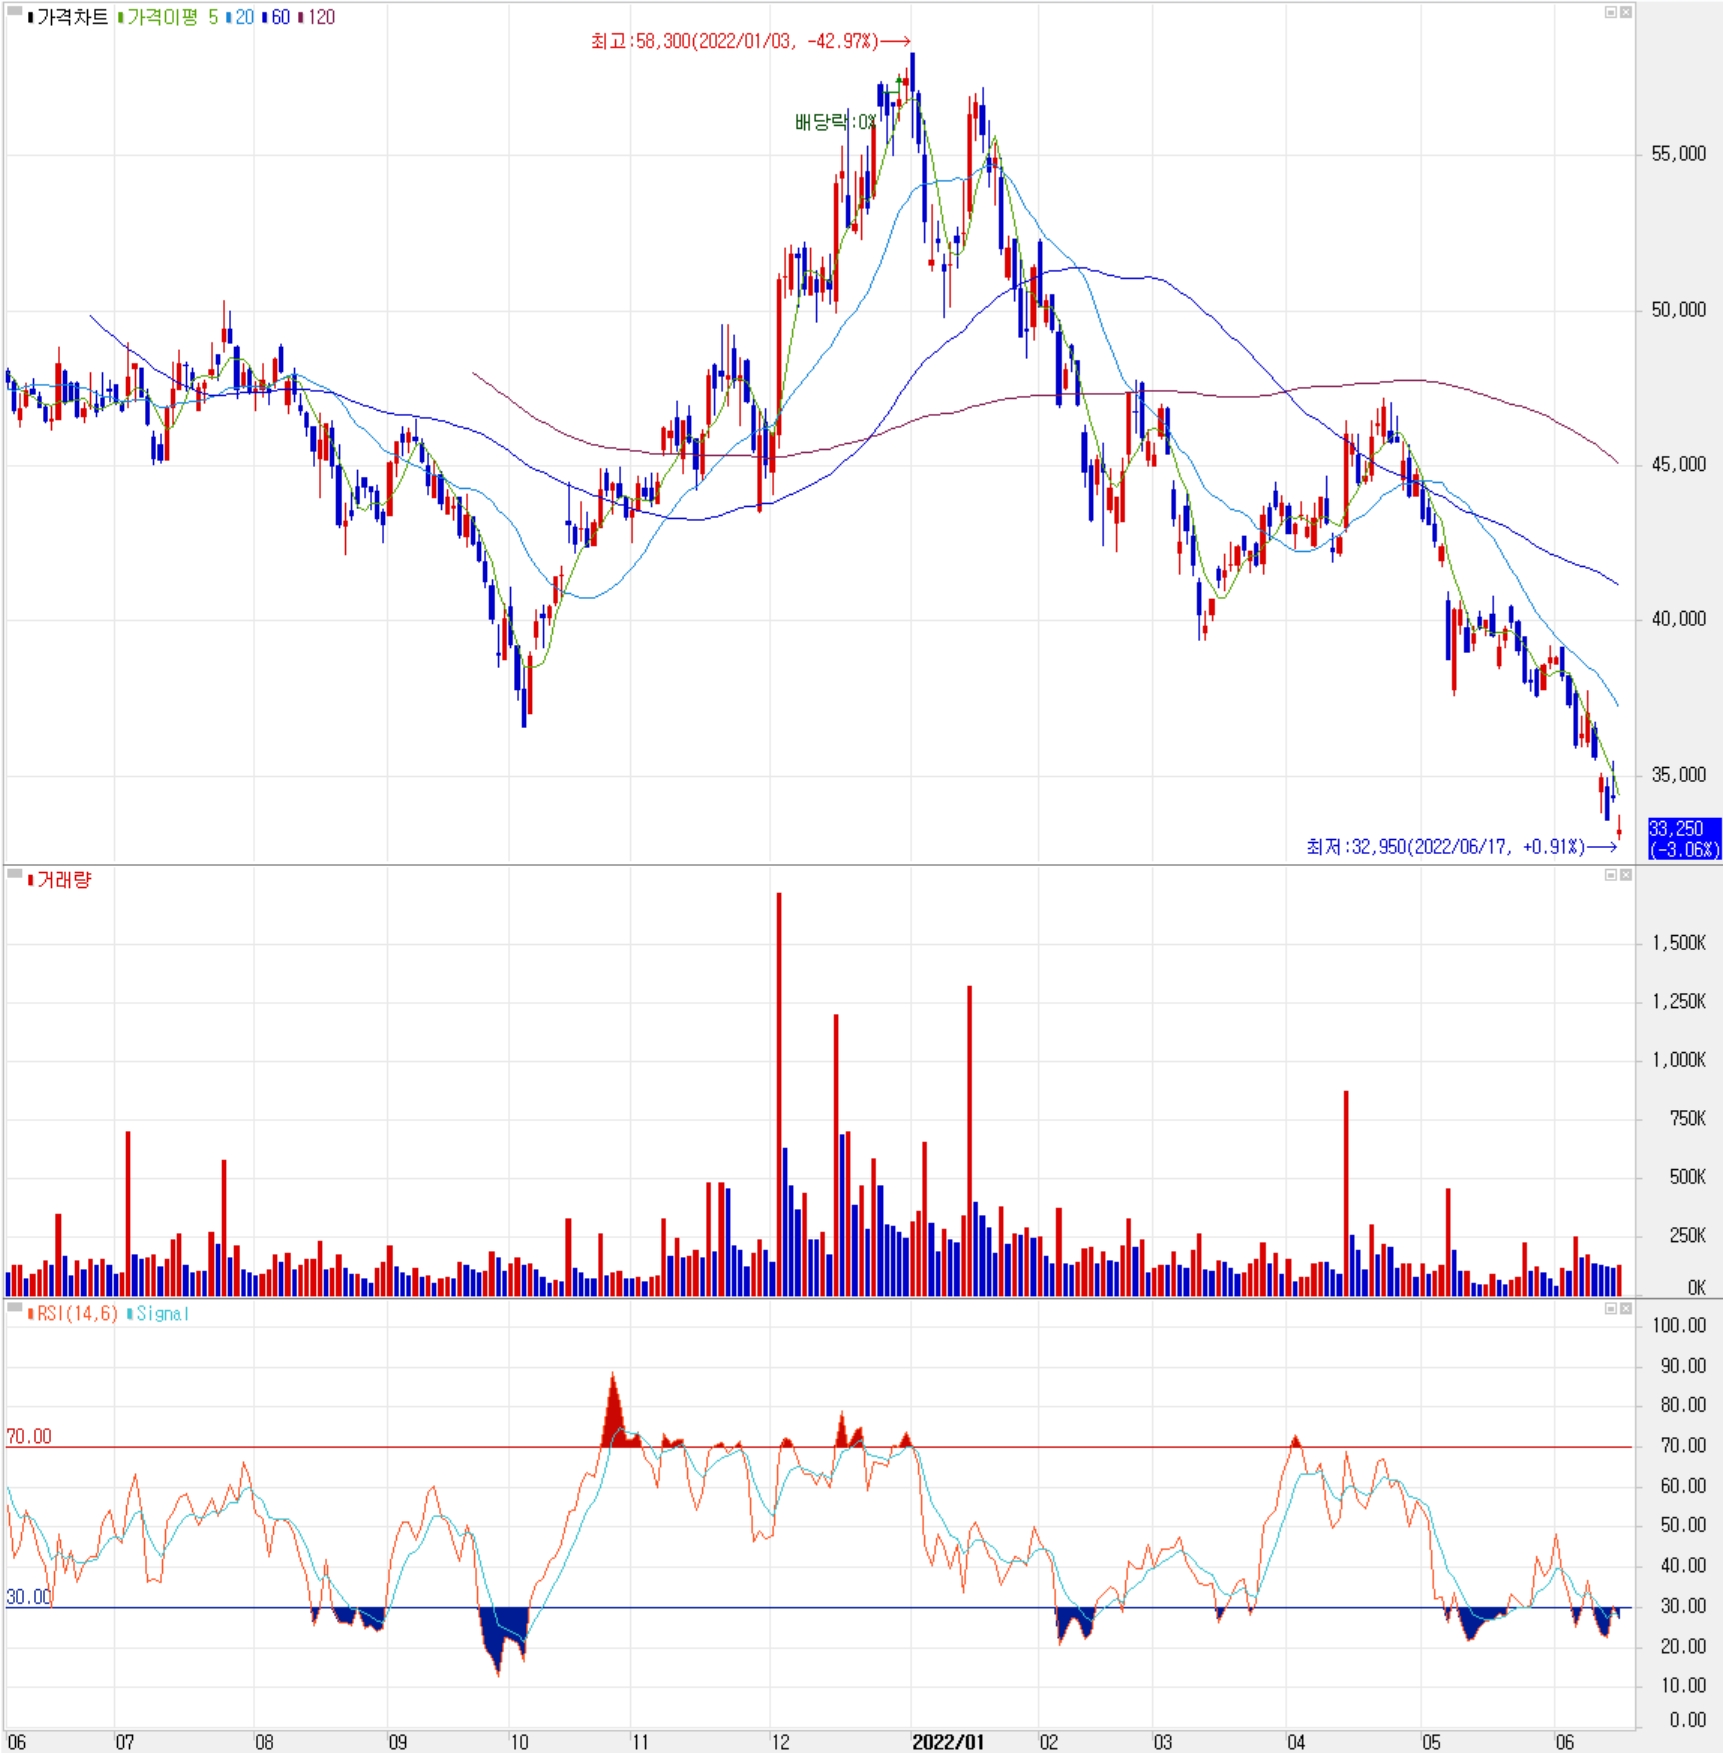Click the 70.00 RSI overbought level label
This screenshot has width=1723, height=1753.
coord(29,1437)
